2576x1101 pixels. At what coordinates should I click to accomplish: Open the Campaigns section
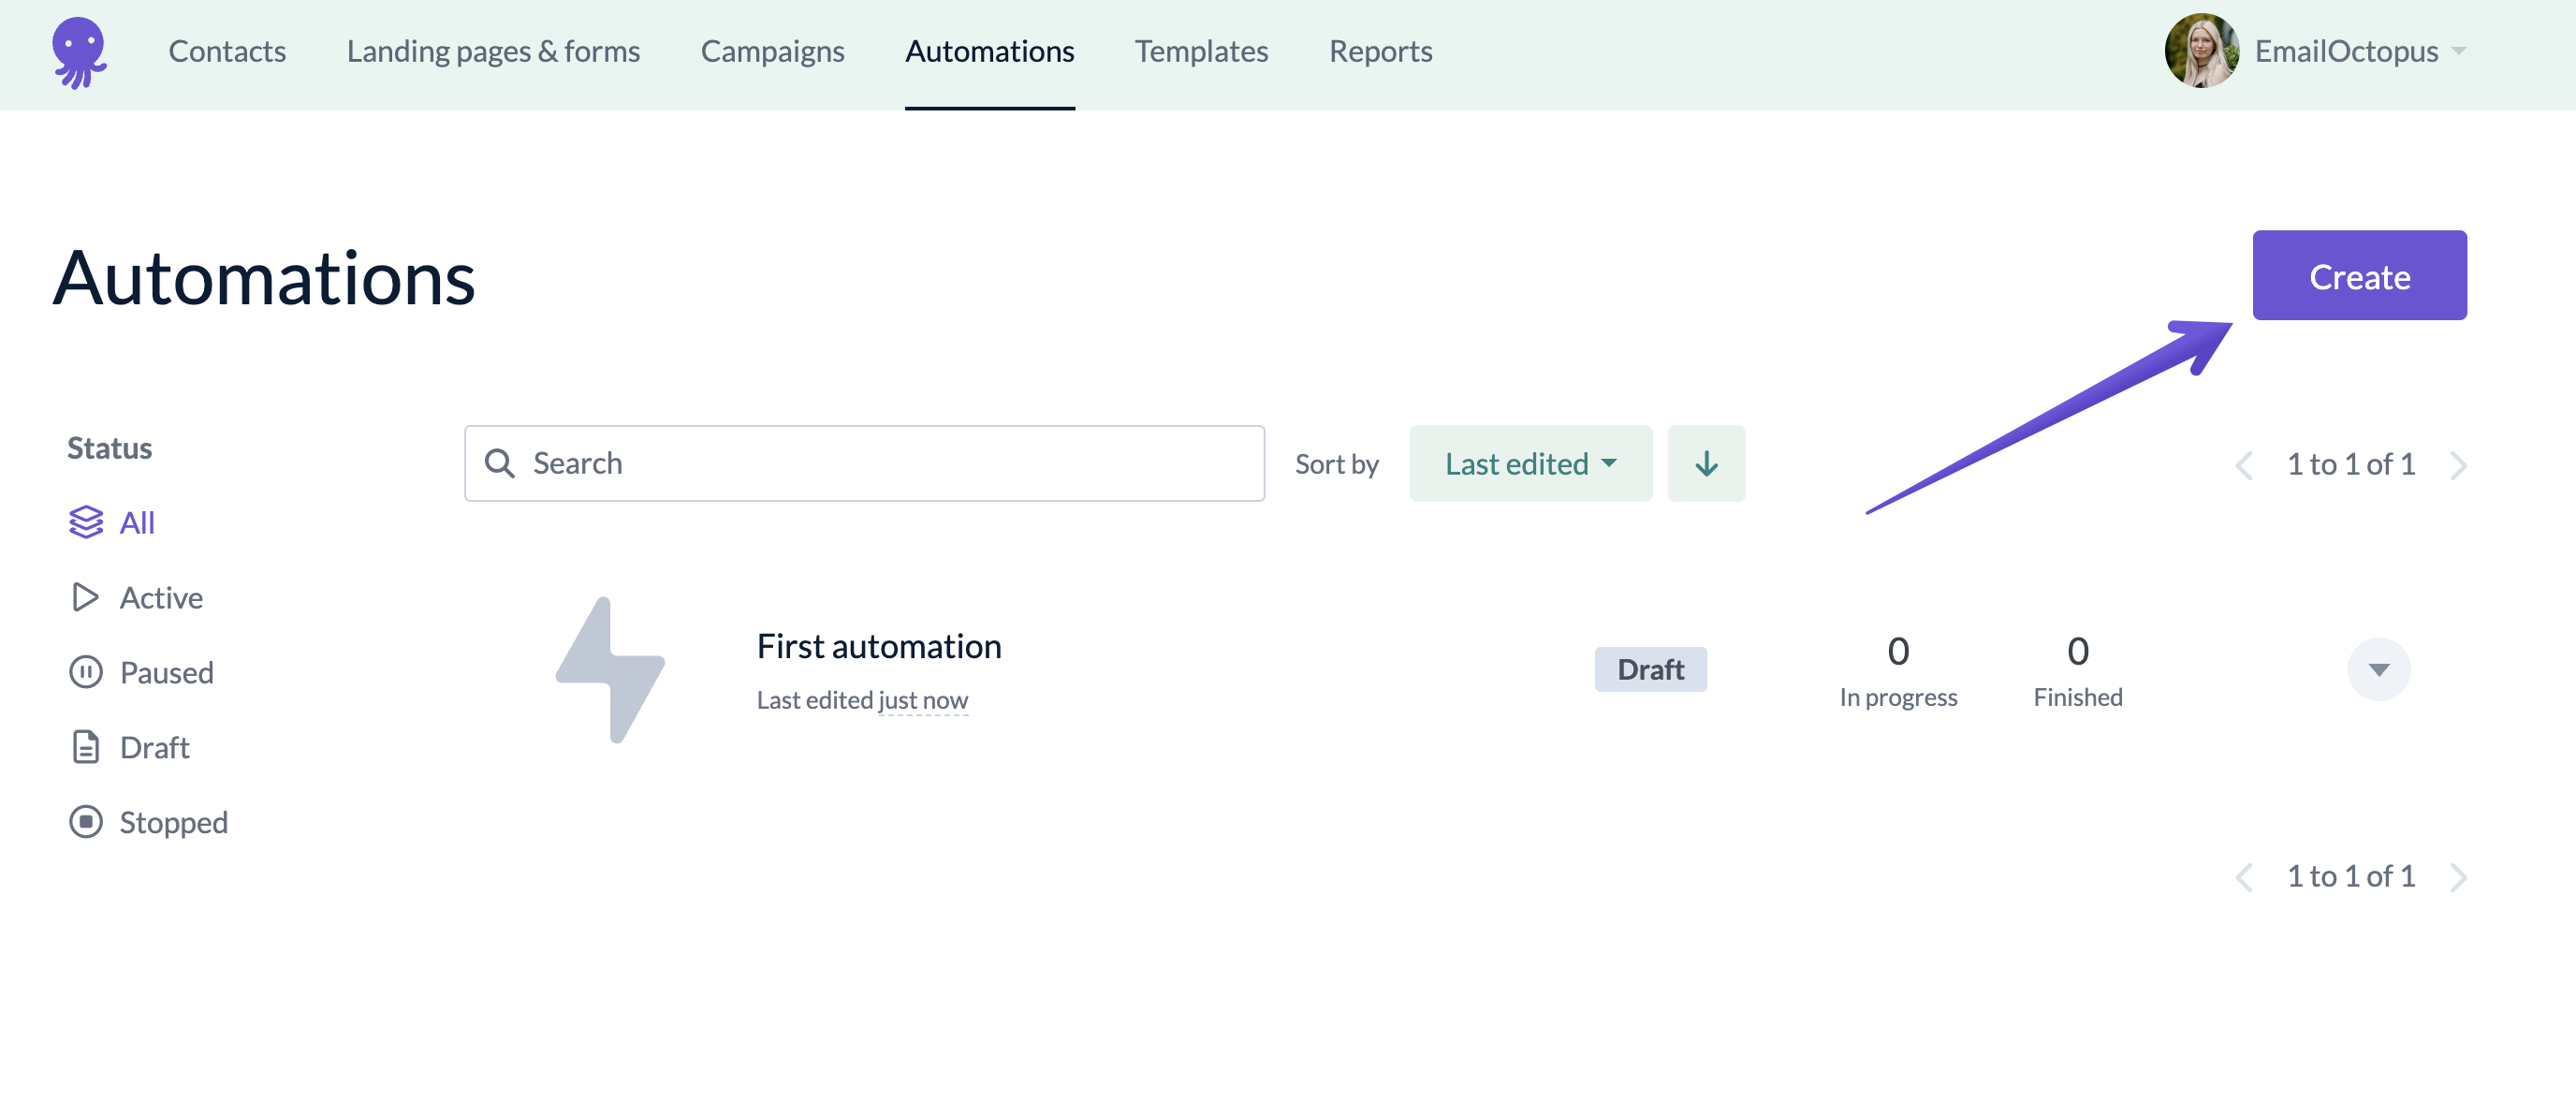[x=772, y=51]
